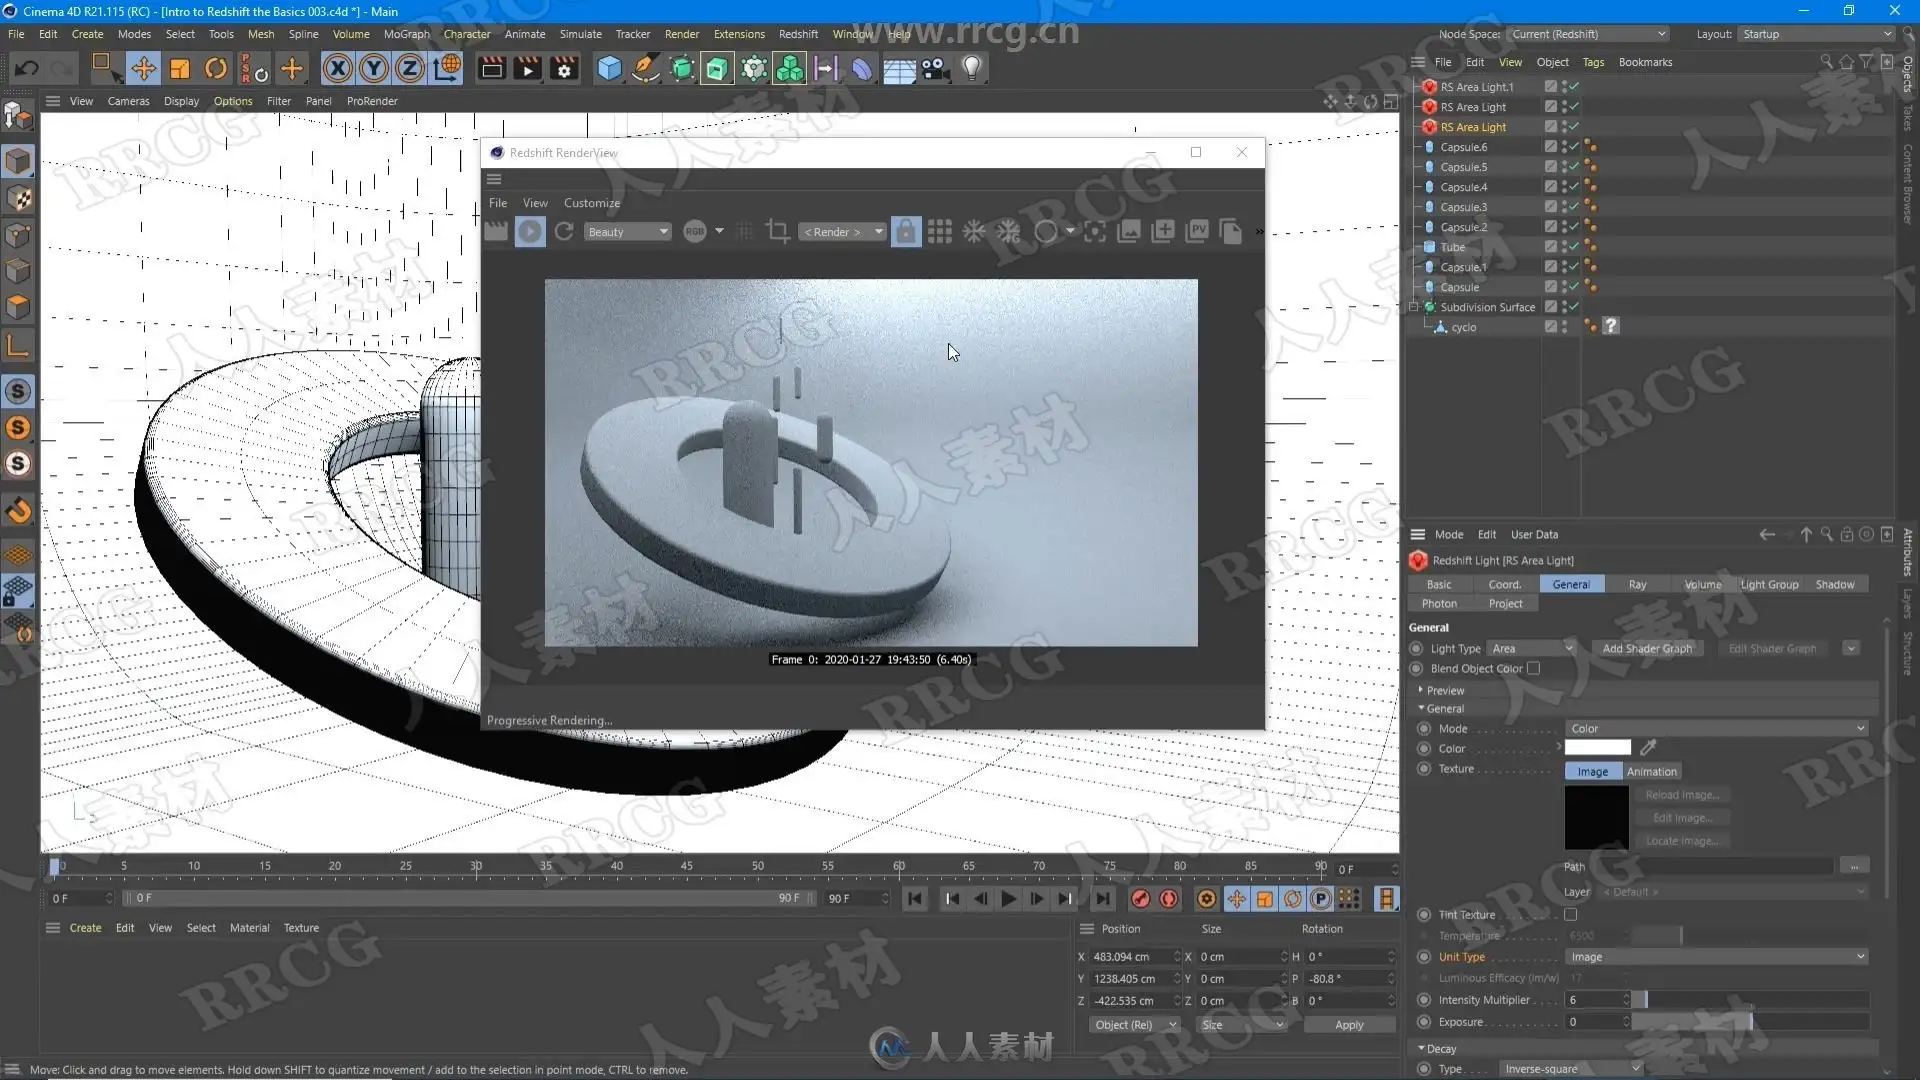Enable Blend Object Color checkbox

1533,668
